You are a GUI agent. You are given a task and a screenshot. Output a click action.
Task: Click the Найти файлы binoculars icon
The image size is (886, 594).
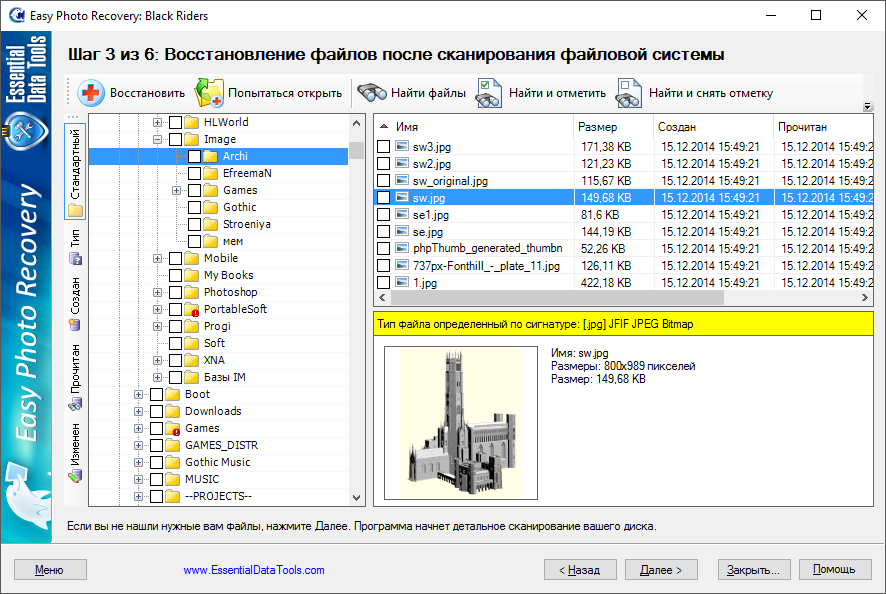(x=371, y=93)
